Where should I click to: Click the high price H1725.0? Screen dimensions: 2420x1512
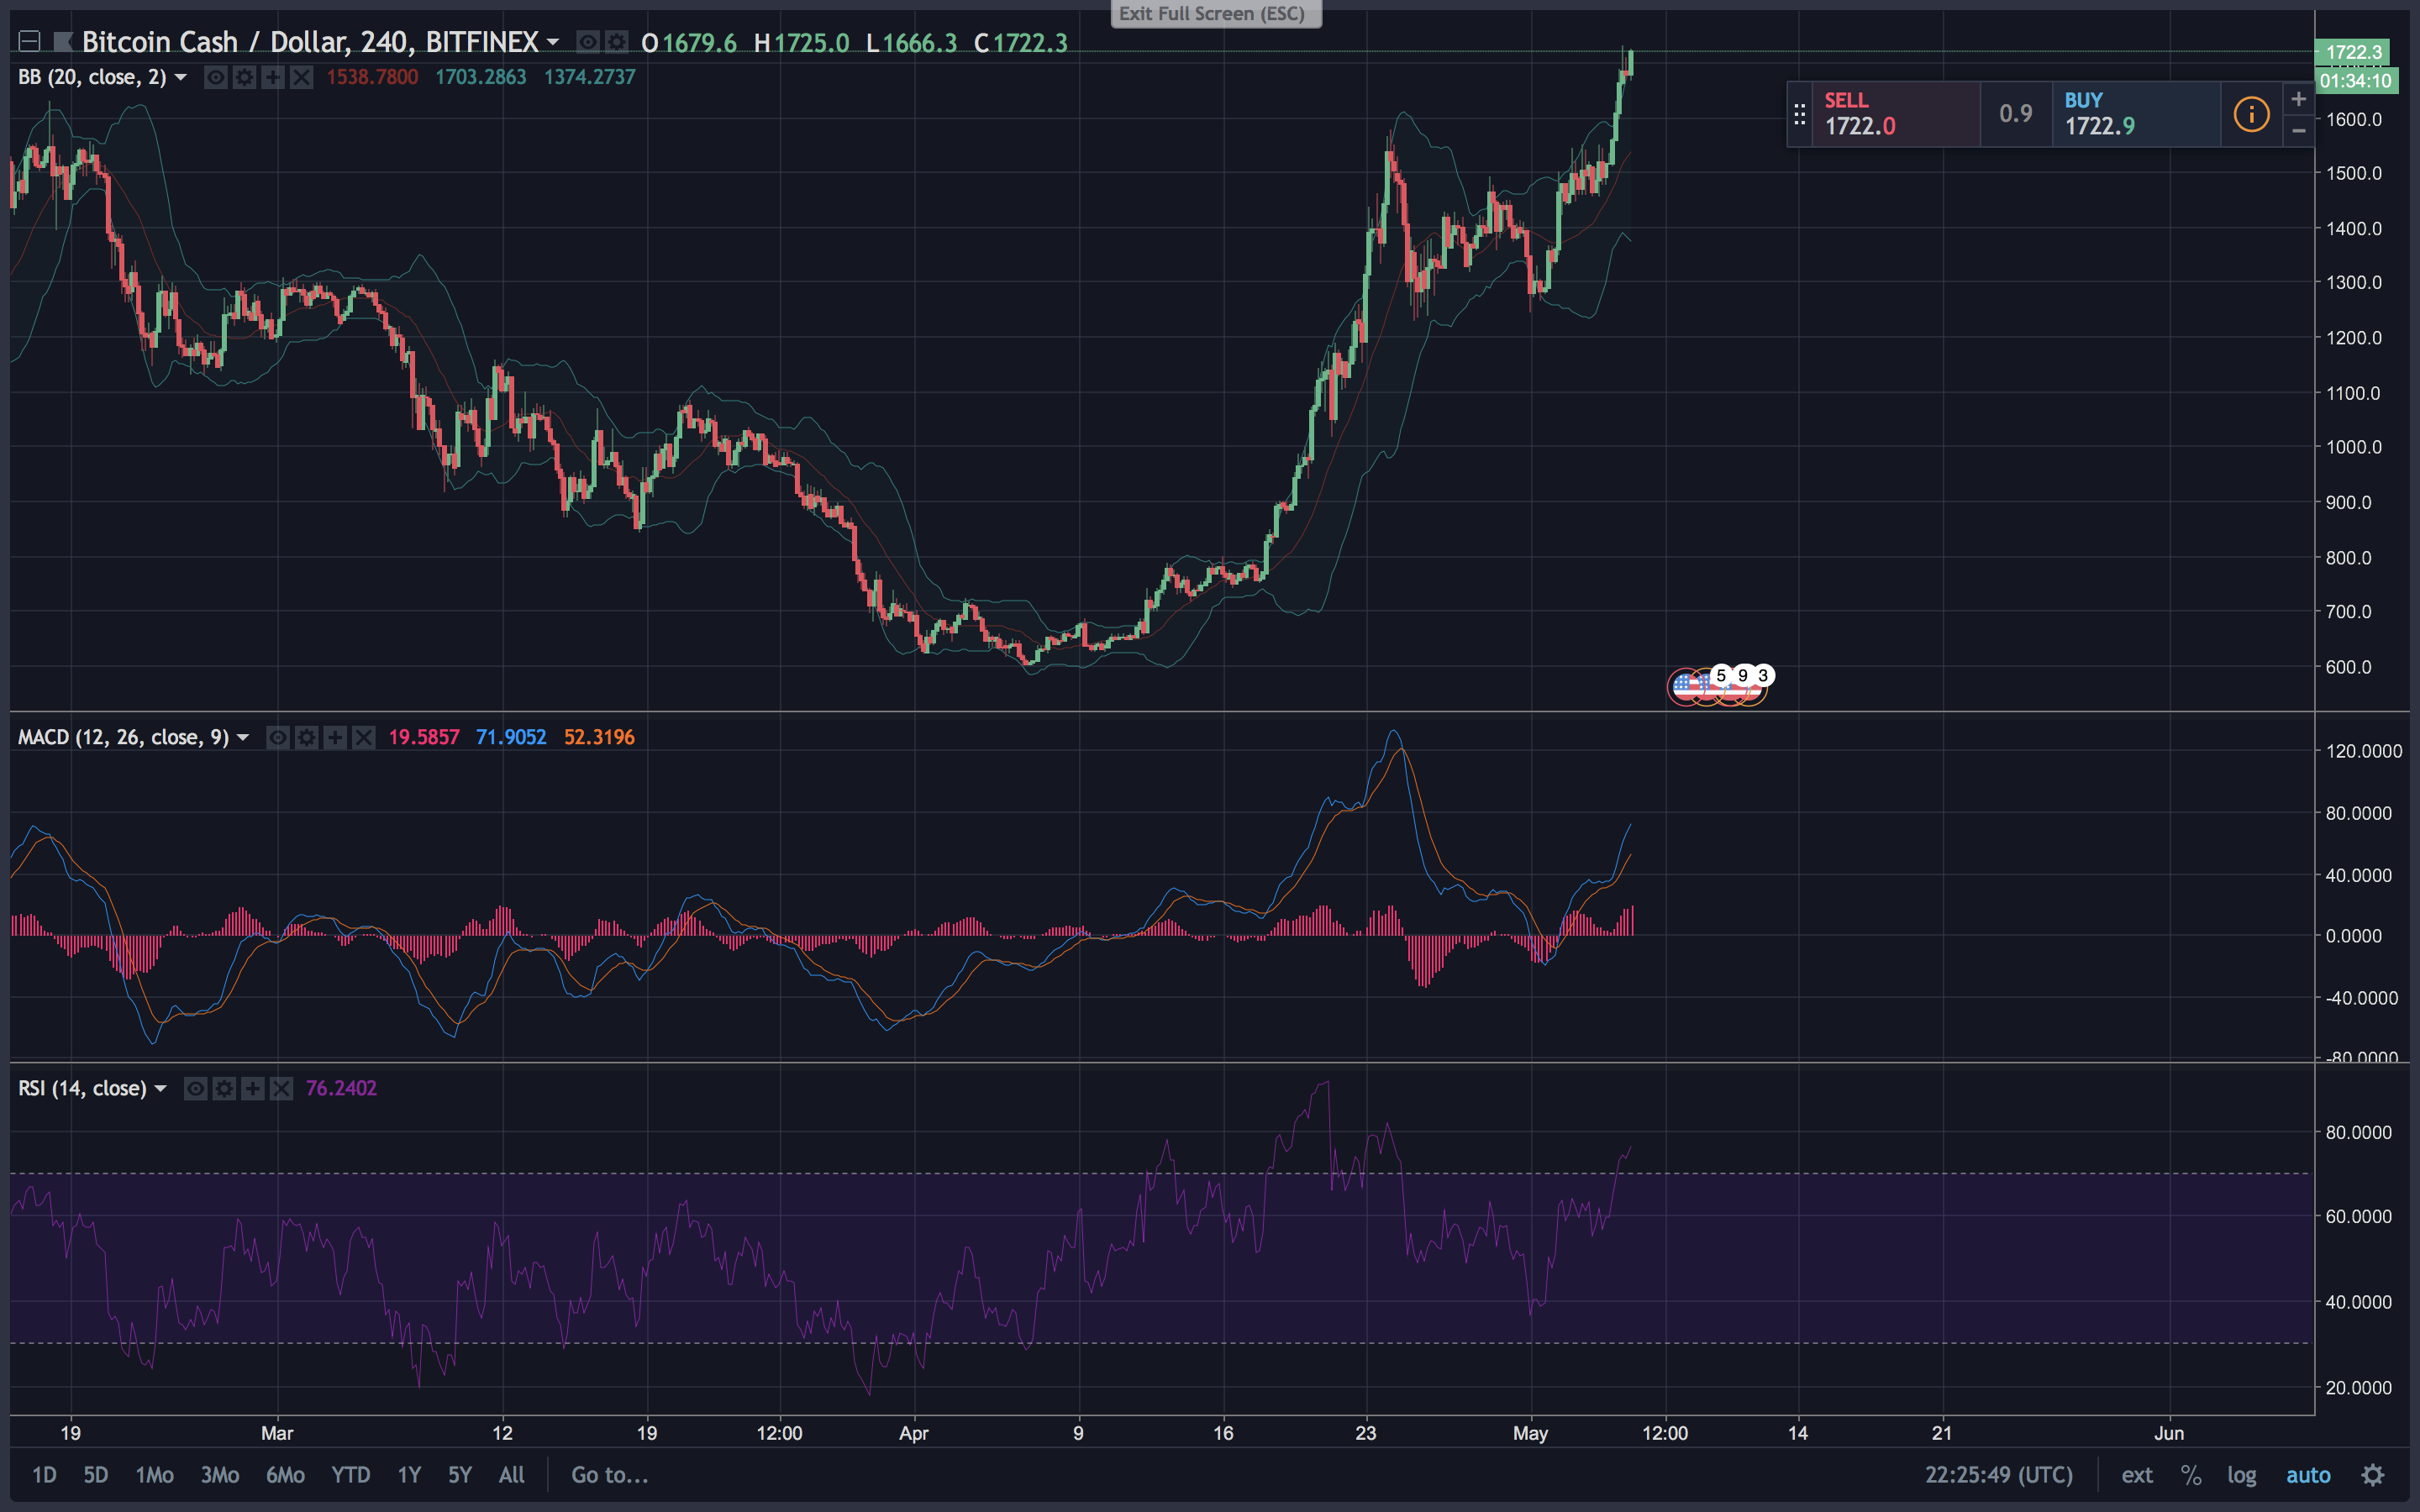(x=801, y=43)
